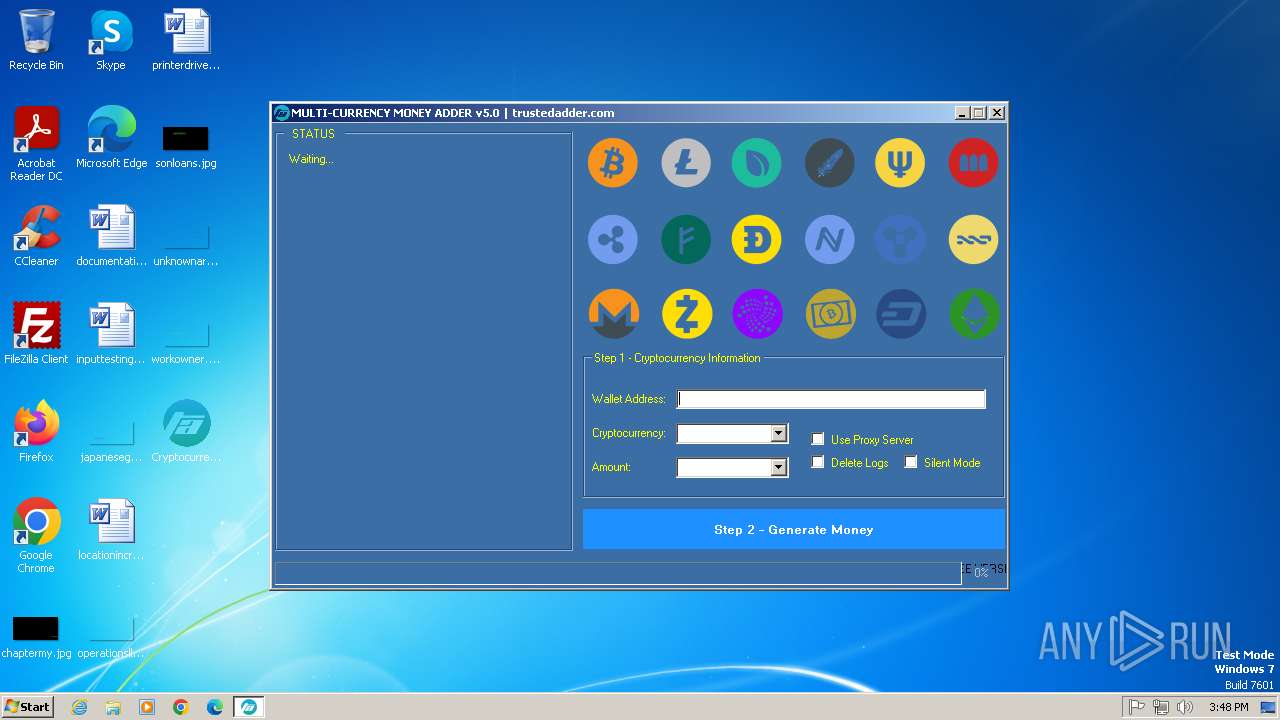1280x720 pixels.
Task: Enable the Use Proxy Server checkbox
Action: point(818,439)
